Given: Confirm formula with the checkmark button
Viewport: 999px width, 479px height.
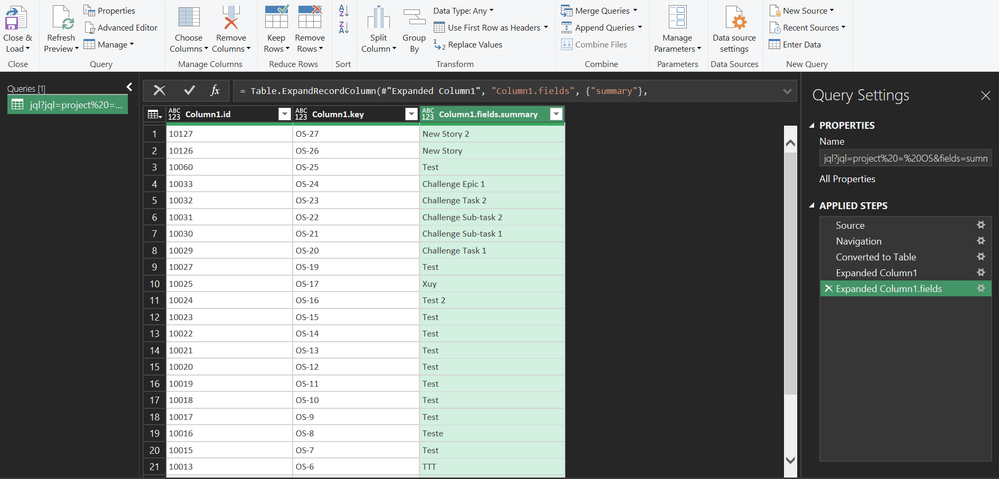Looking at the screenshot, I should click(x=189, y=91).
